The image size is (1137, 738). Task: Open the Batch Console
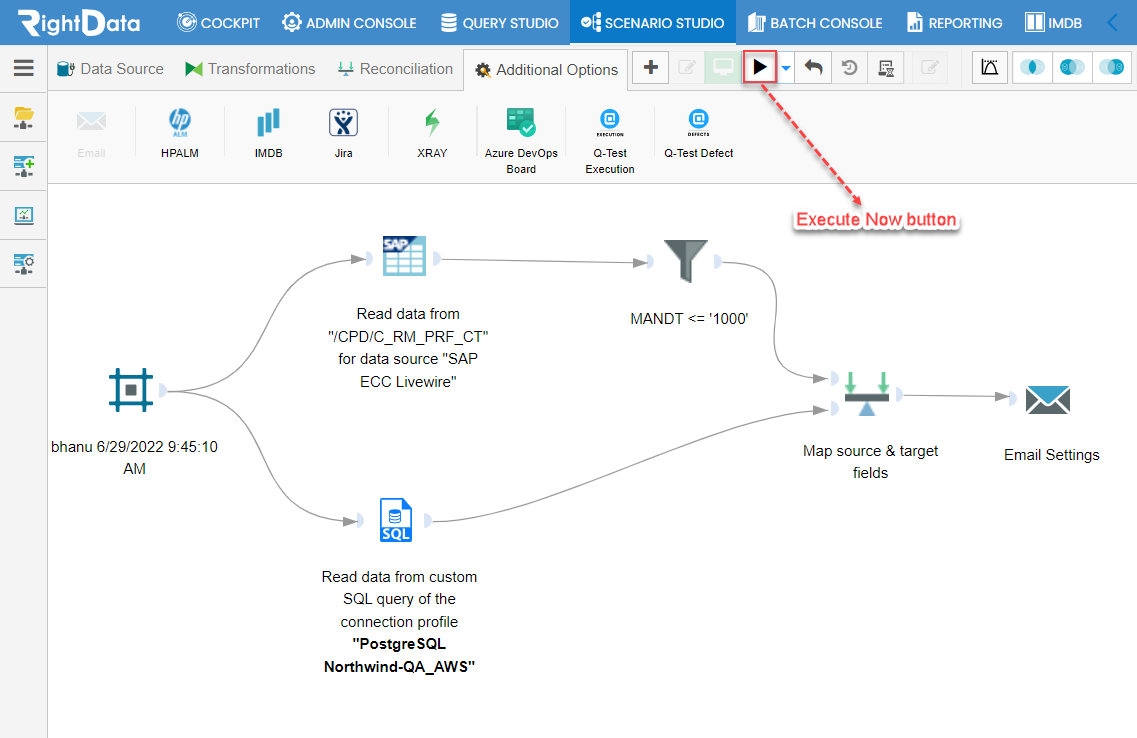click(x=814, y=22)
